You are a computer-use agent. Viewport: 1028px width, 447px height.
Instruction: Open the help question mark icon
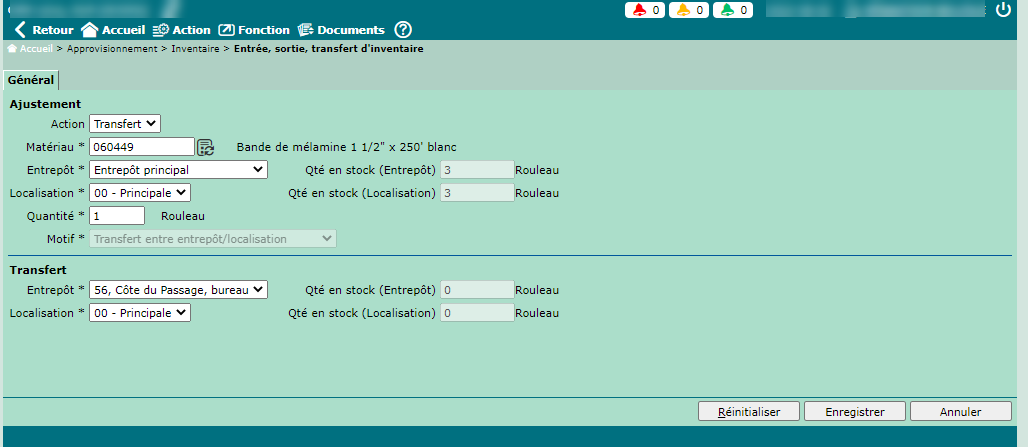click(x=403, y=30)
